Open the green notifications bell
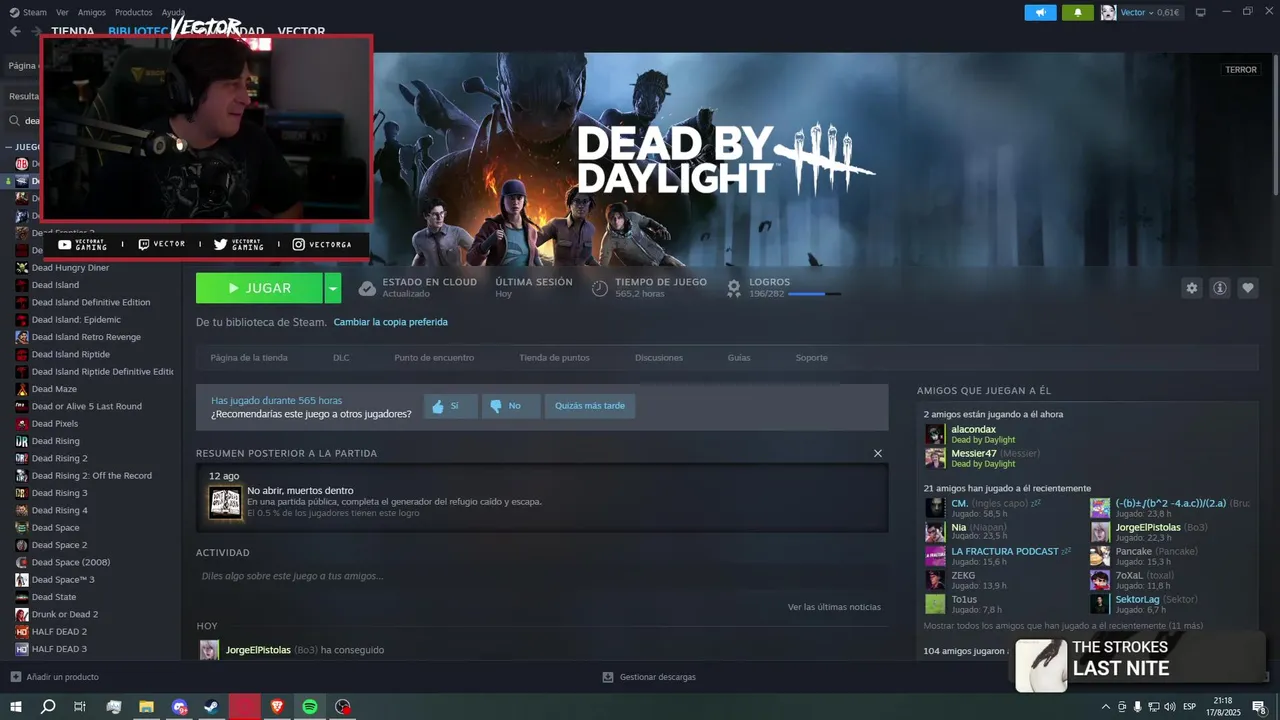 pyautogui.click(x=1078, y=12)
